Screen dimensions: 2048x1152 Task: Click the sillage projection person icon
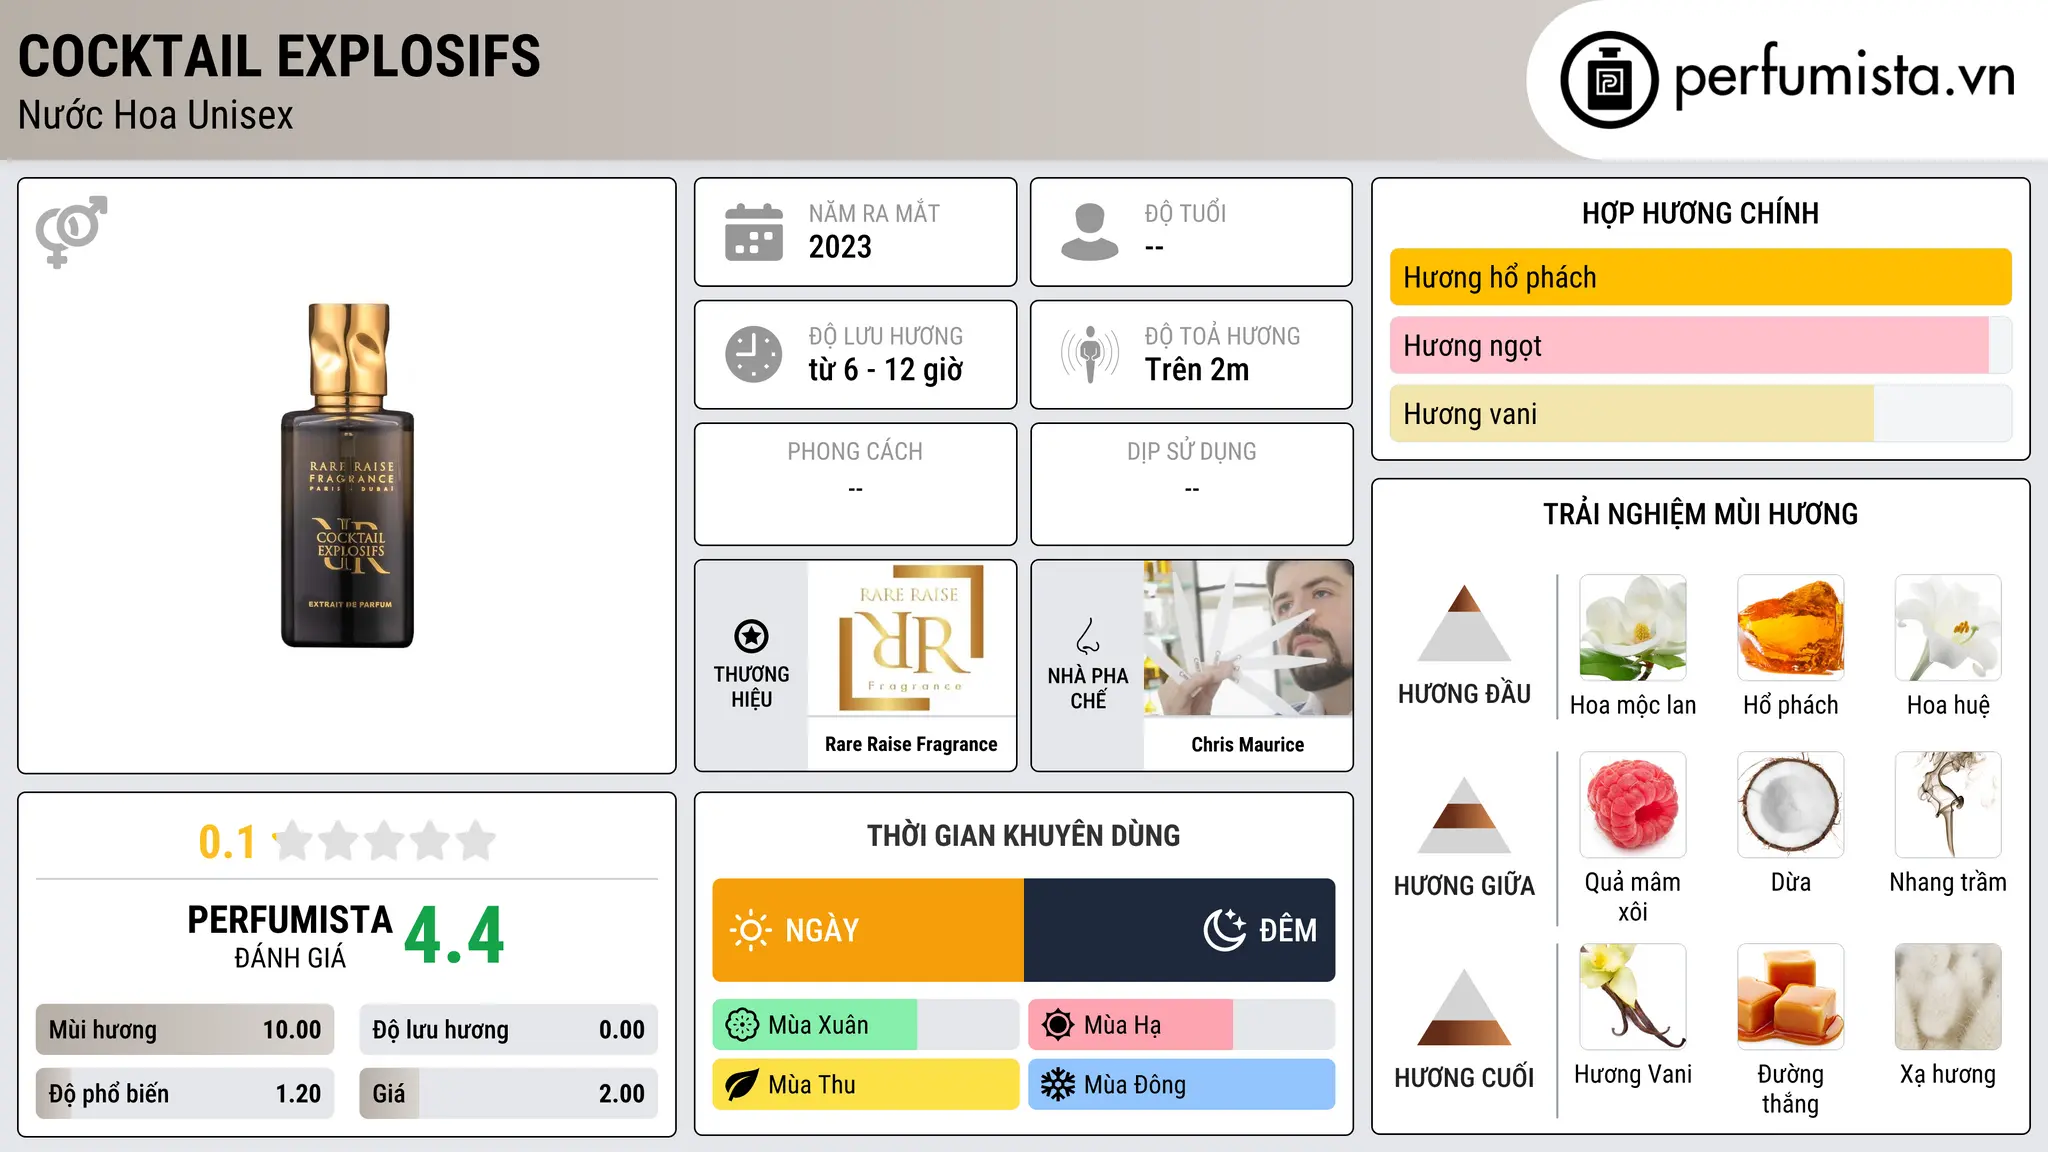click(1090, 354)
